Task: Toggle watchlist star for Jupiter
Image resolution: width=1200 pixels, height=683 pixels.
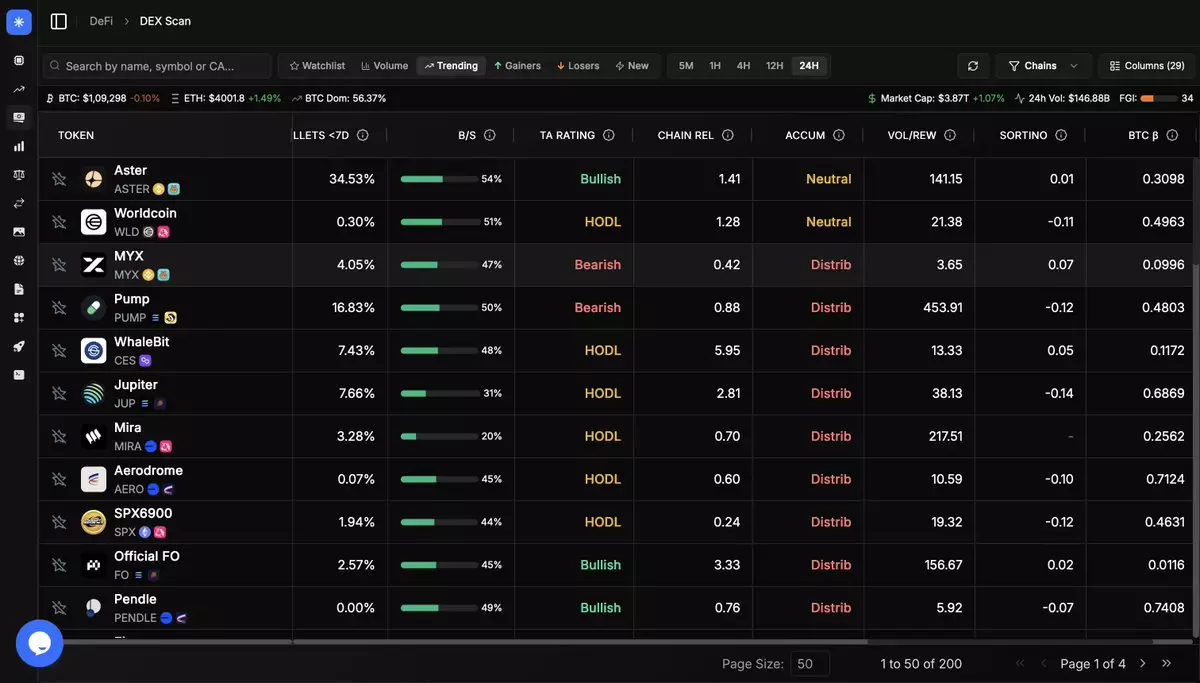Action: (59, 394)
